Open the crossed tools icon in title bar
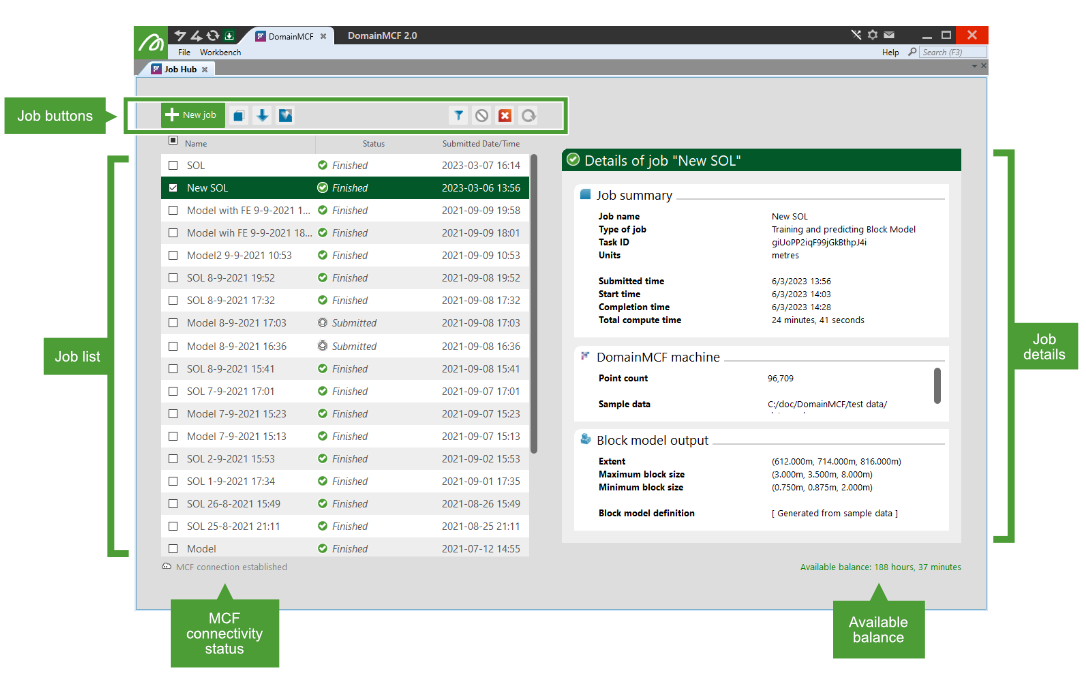The height and width of the screenshot is (676, 1086). (x=856, y=35)
